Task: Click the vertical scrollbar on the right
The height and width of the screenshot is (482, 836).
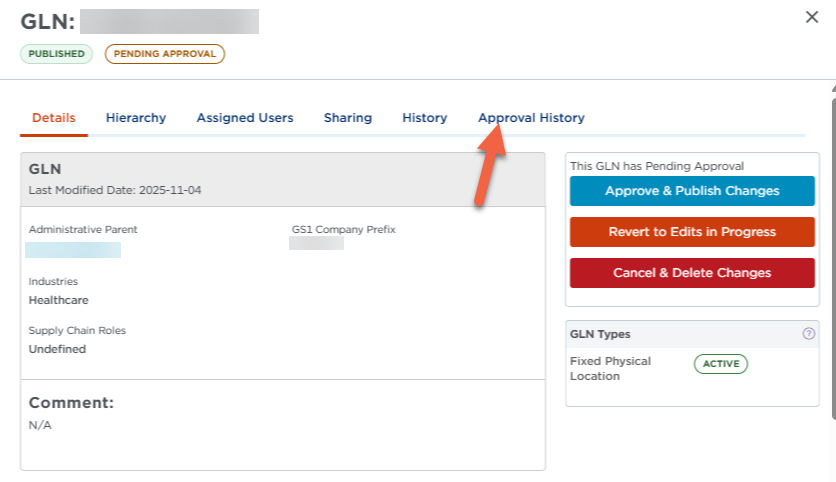Action: [831, 250]
